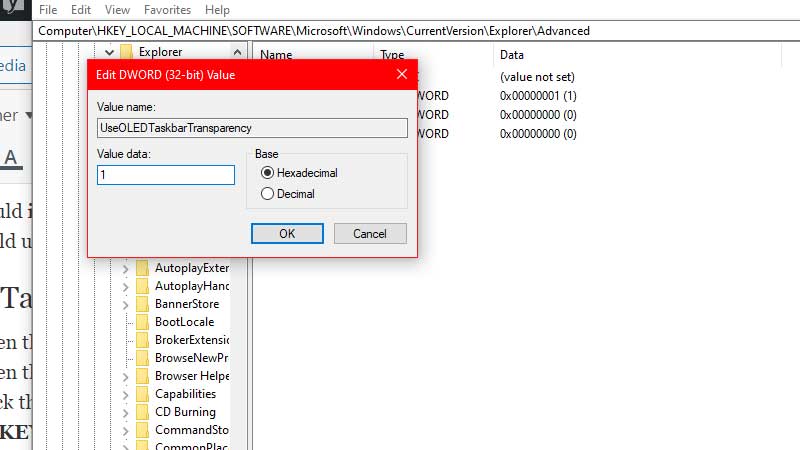Open the Help menu

pyautogui.click(x=217, y=10)
